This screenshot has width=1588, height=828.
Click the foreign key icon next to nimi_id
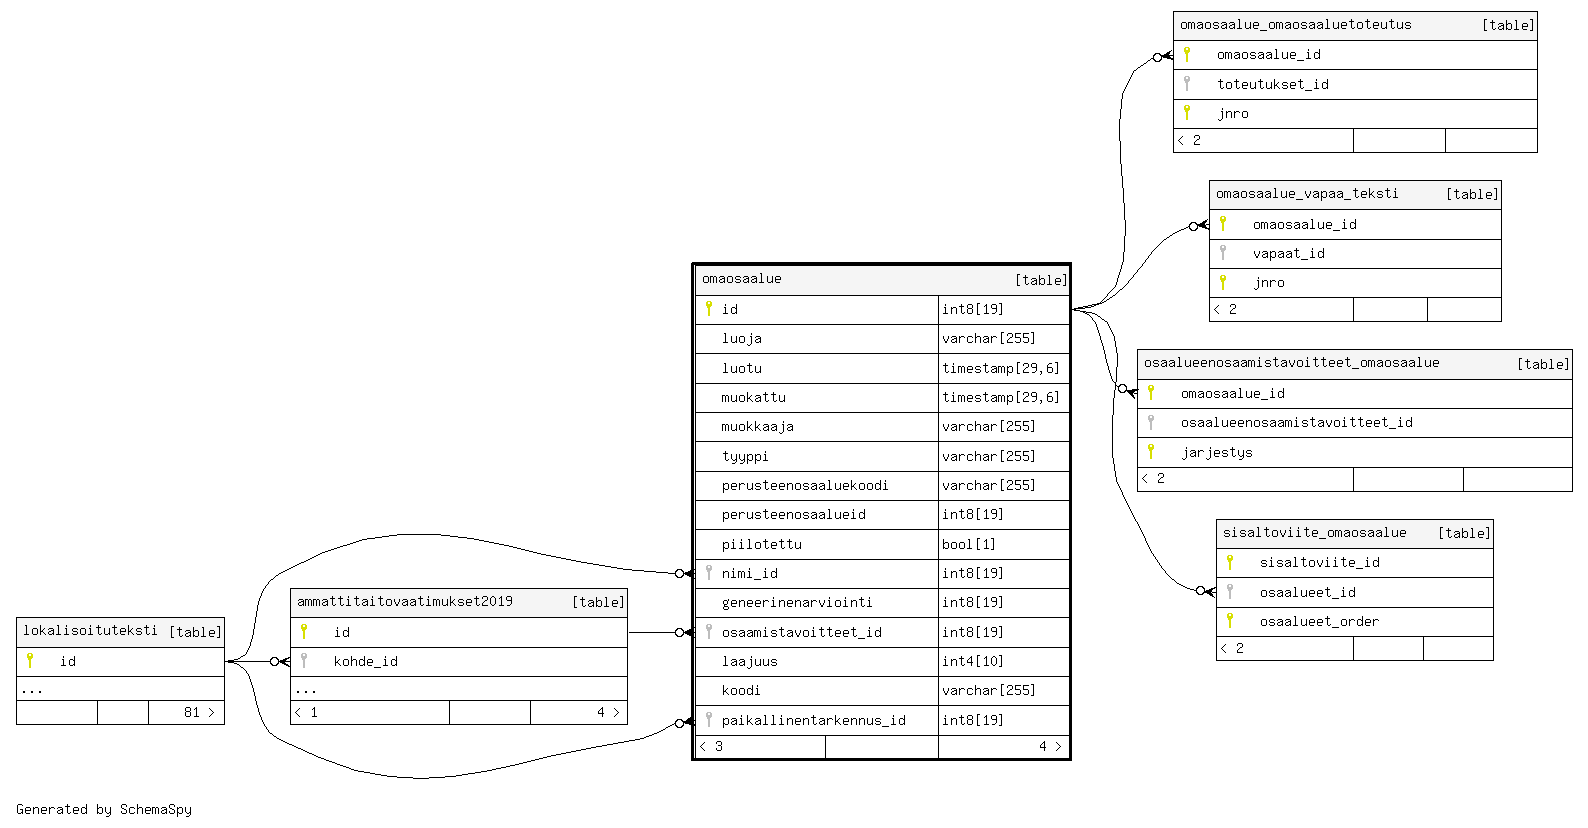(709, 573)
